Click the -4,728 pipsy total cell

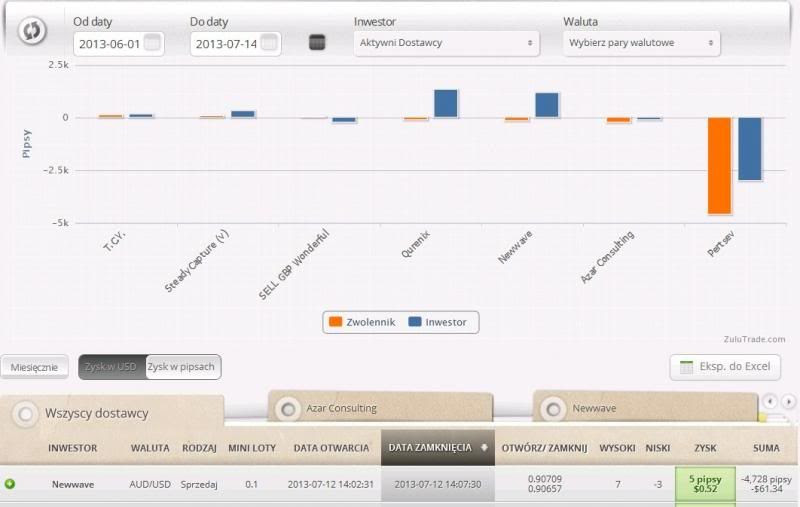766,484
